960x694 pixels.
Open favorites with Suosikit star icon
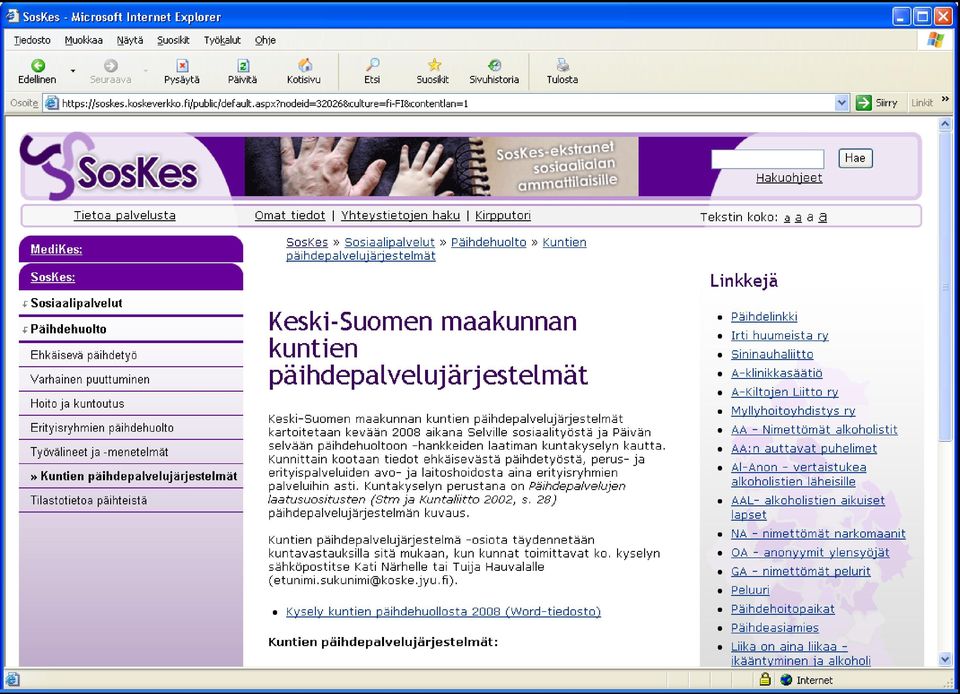tap(433, 65)
